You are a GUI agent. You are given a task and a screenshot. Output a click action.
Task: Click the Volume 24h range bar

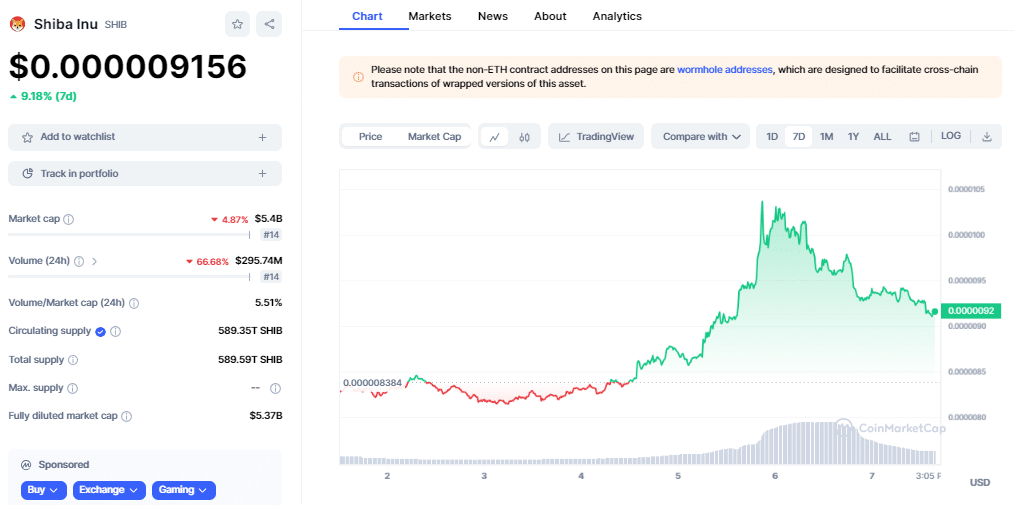coord(130,277)
